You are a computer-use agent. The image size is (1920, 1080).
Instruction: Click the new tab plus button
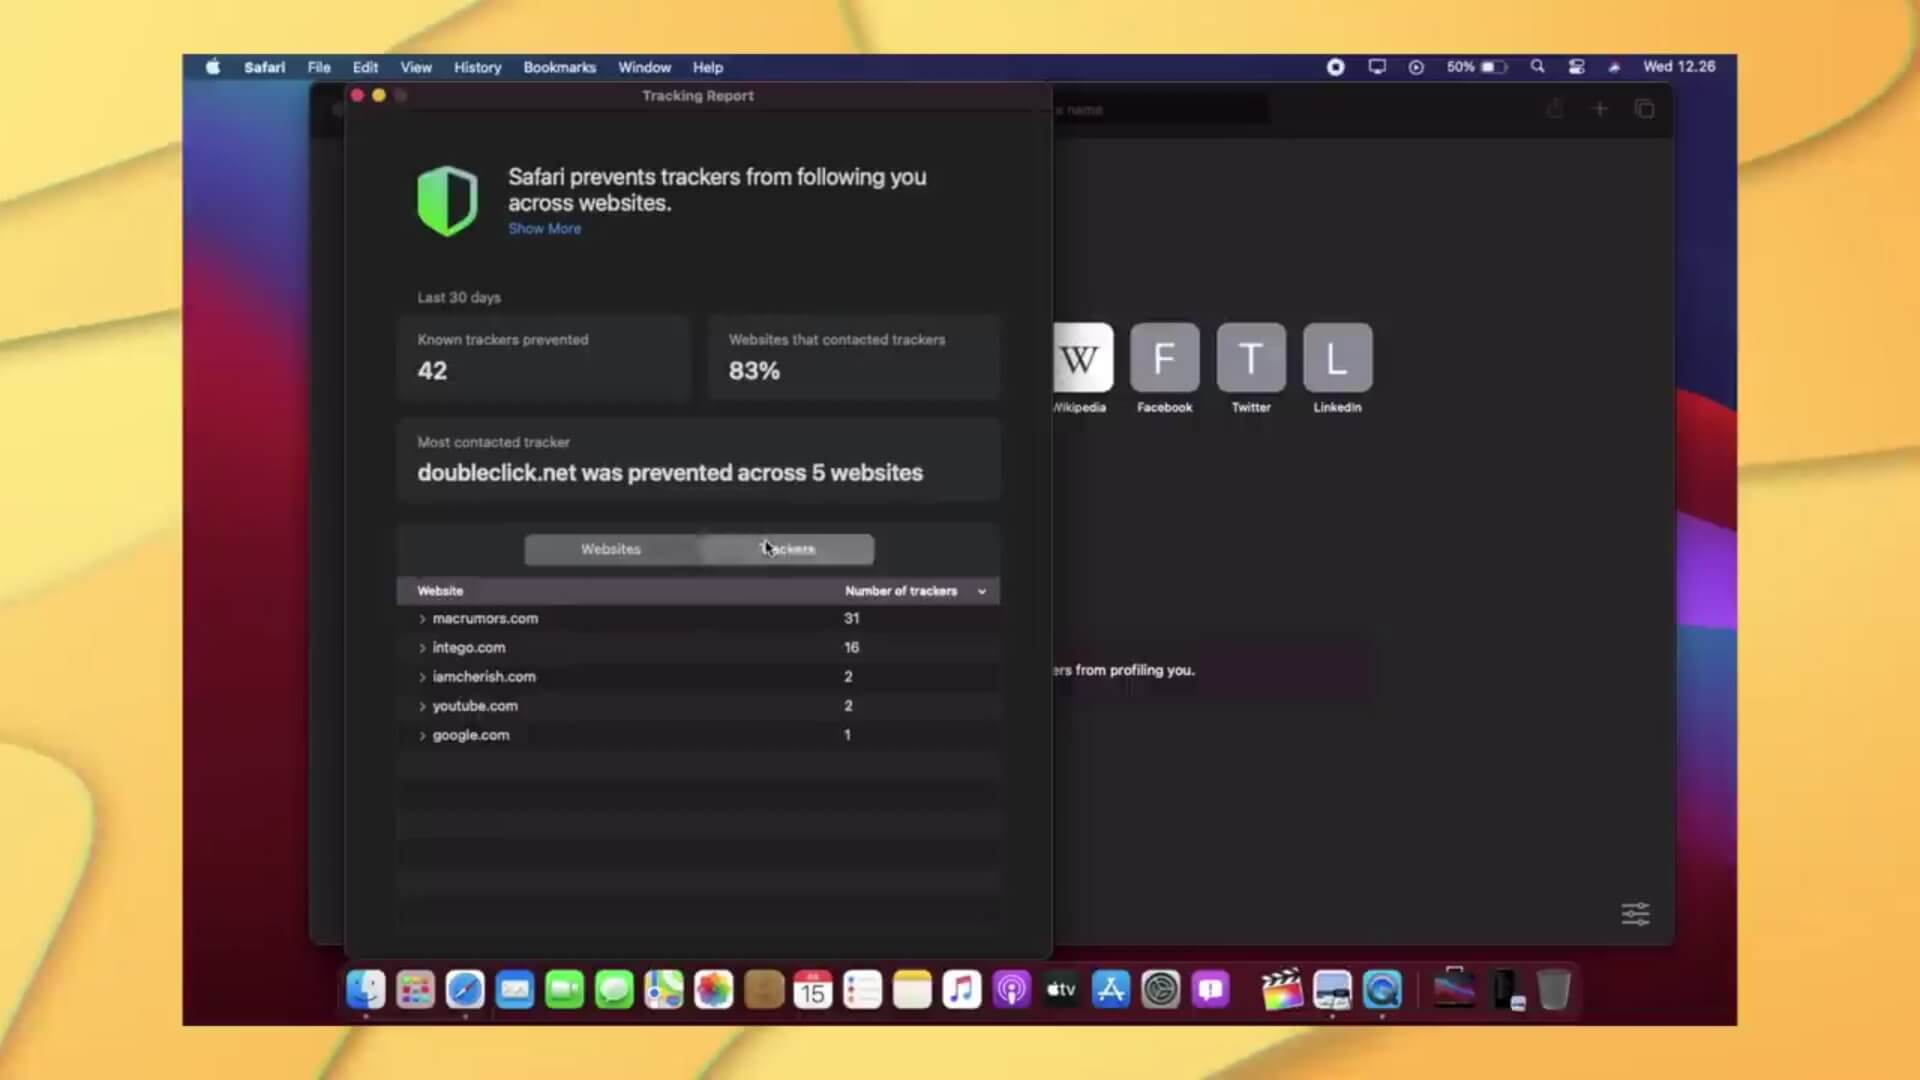click(x=1600, y=109)
